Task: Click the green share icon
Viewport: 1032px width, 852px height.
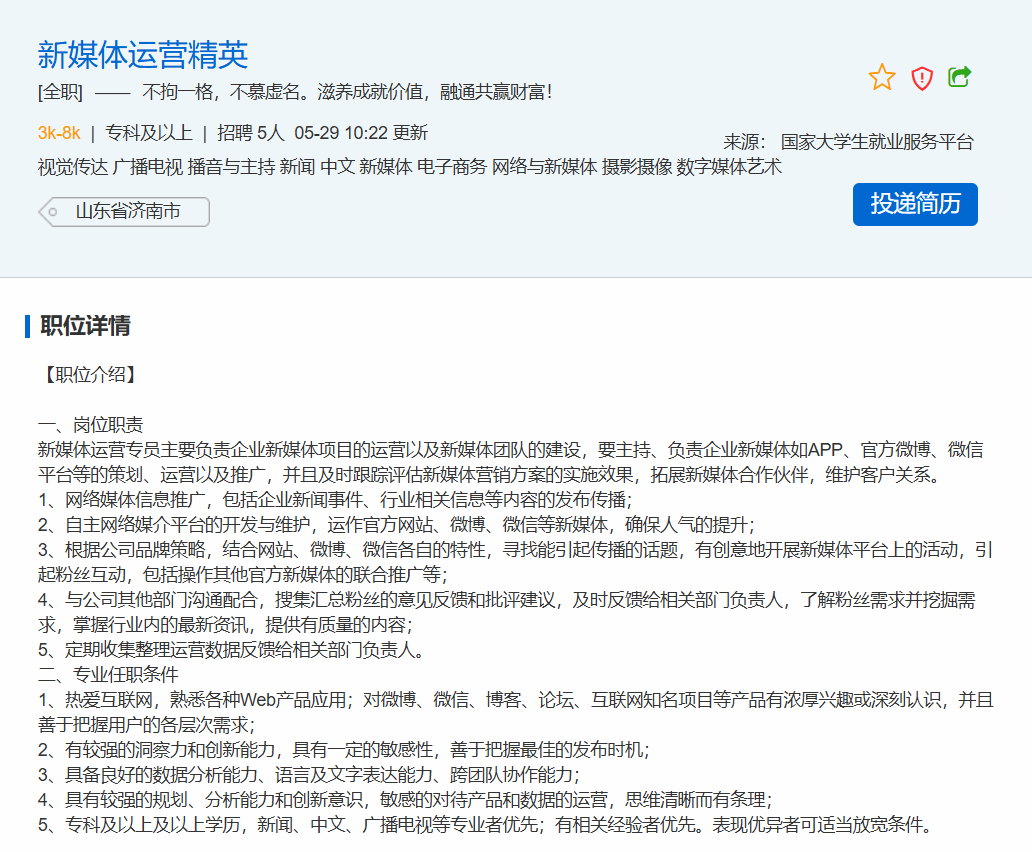Action: [x=959, y=77]
